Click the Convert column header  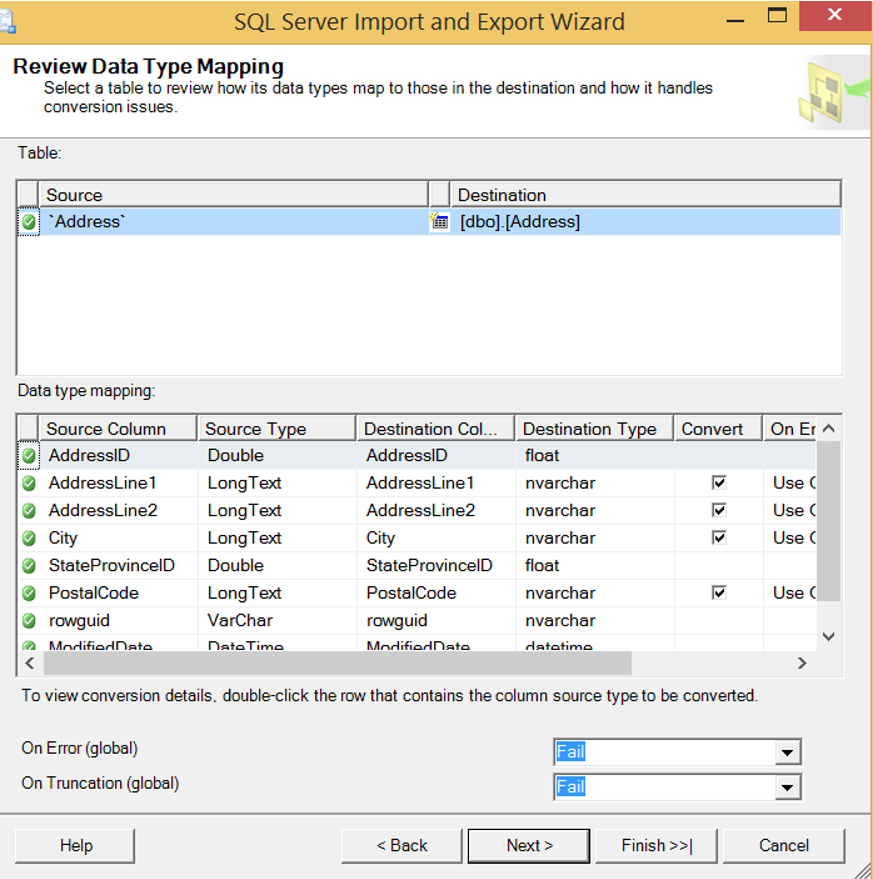718,429
